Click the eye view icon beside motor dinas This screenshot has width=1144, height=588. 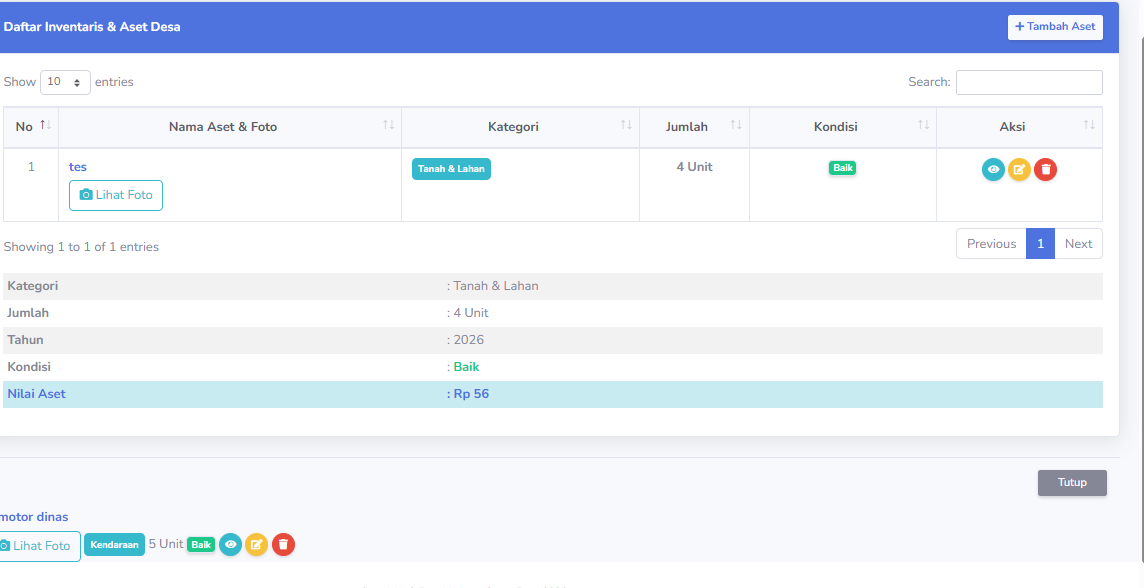point(231,545)
